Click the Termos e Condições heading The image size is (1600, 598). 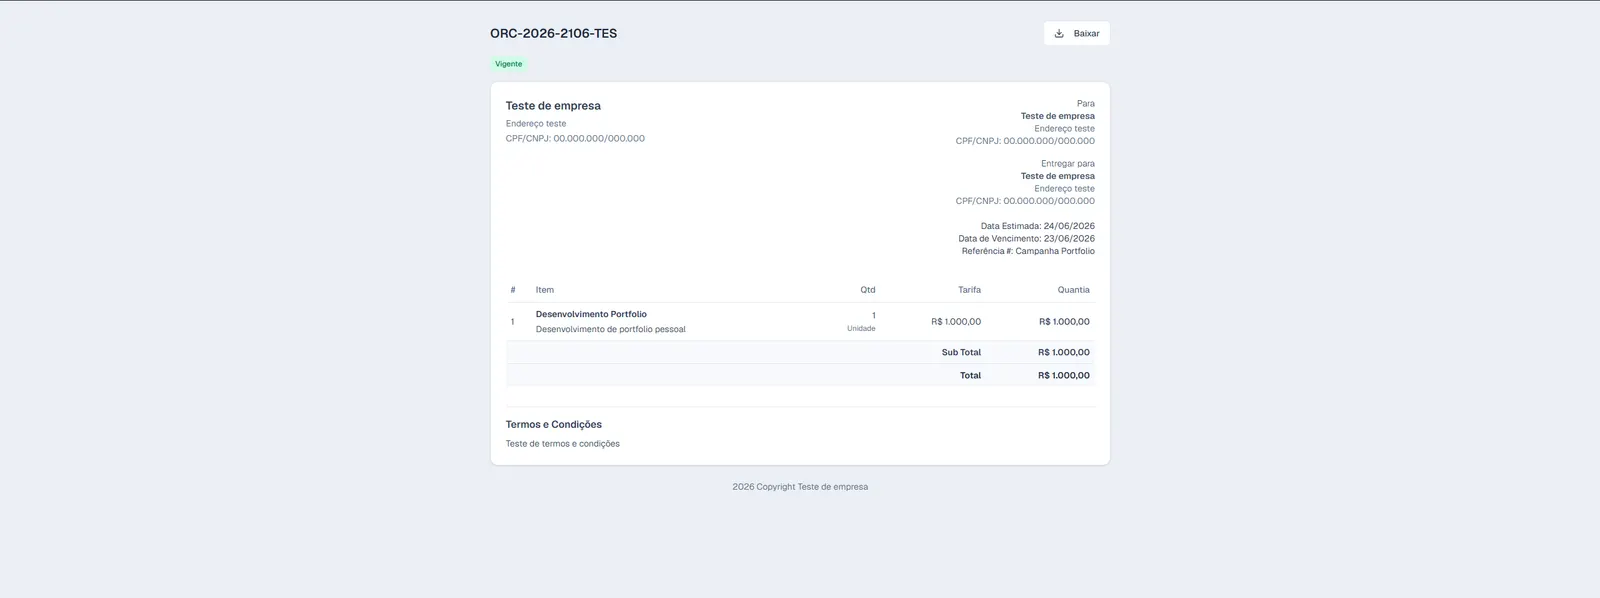(x=553, y=425)
